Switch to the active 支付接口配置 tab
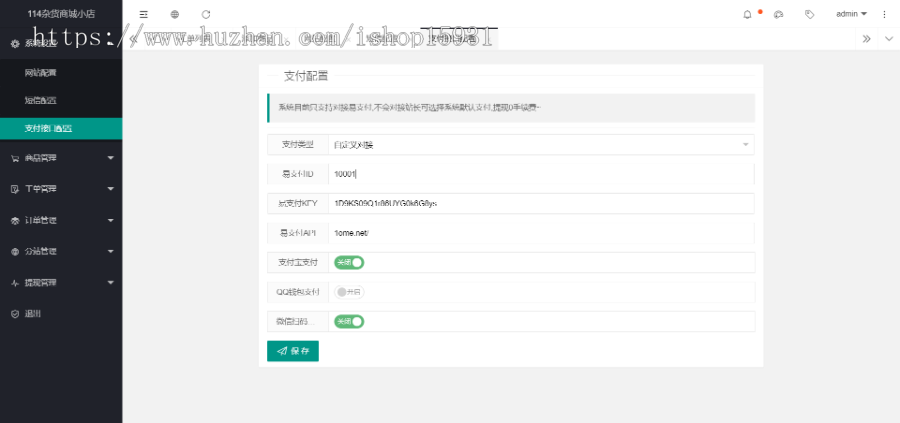 (x=459, y=39)
